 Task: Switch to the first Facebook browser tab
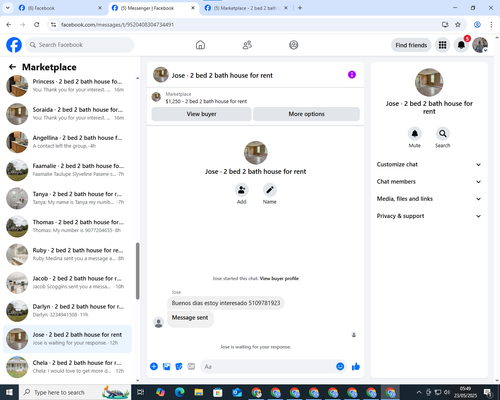point(60,8)
